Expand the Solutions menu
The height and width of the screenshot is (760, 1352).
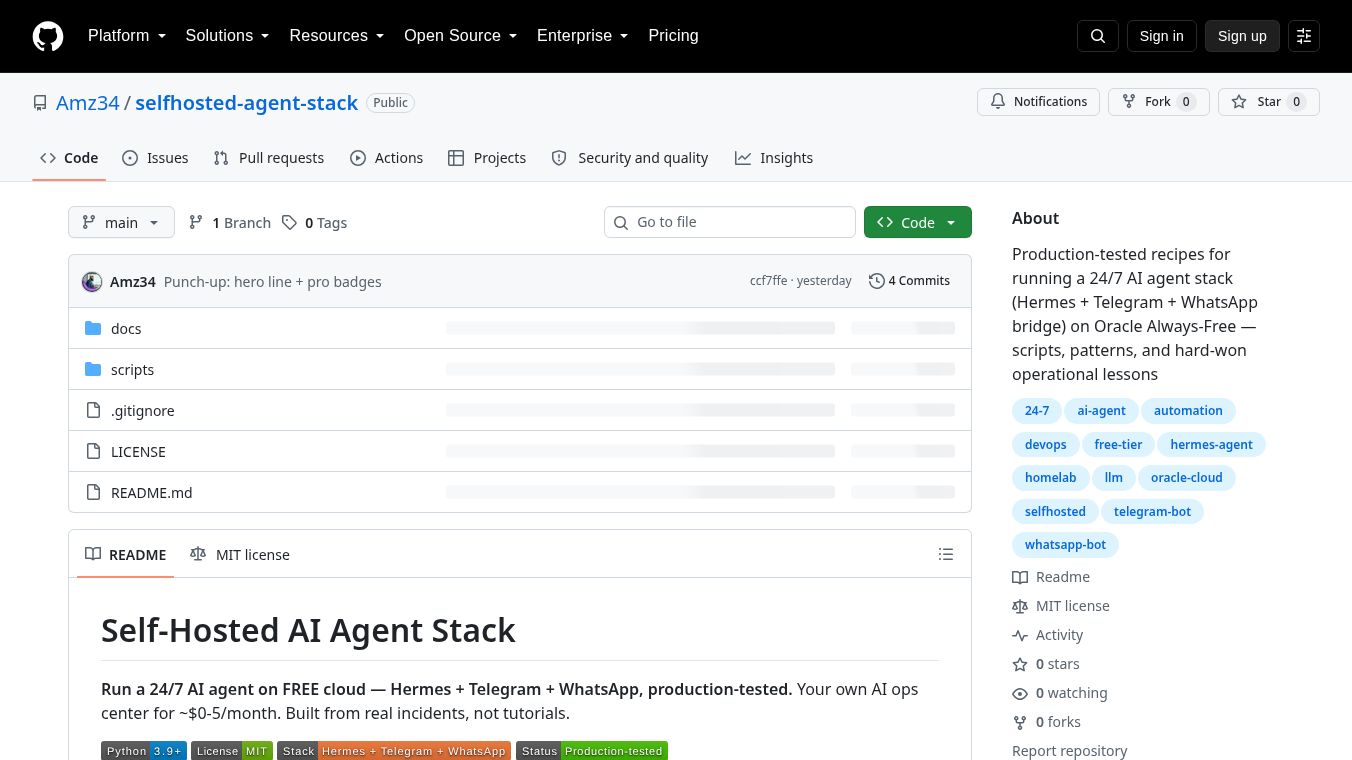pyautogui.click(x=227, y=36)
